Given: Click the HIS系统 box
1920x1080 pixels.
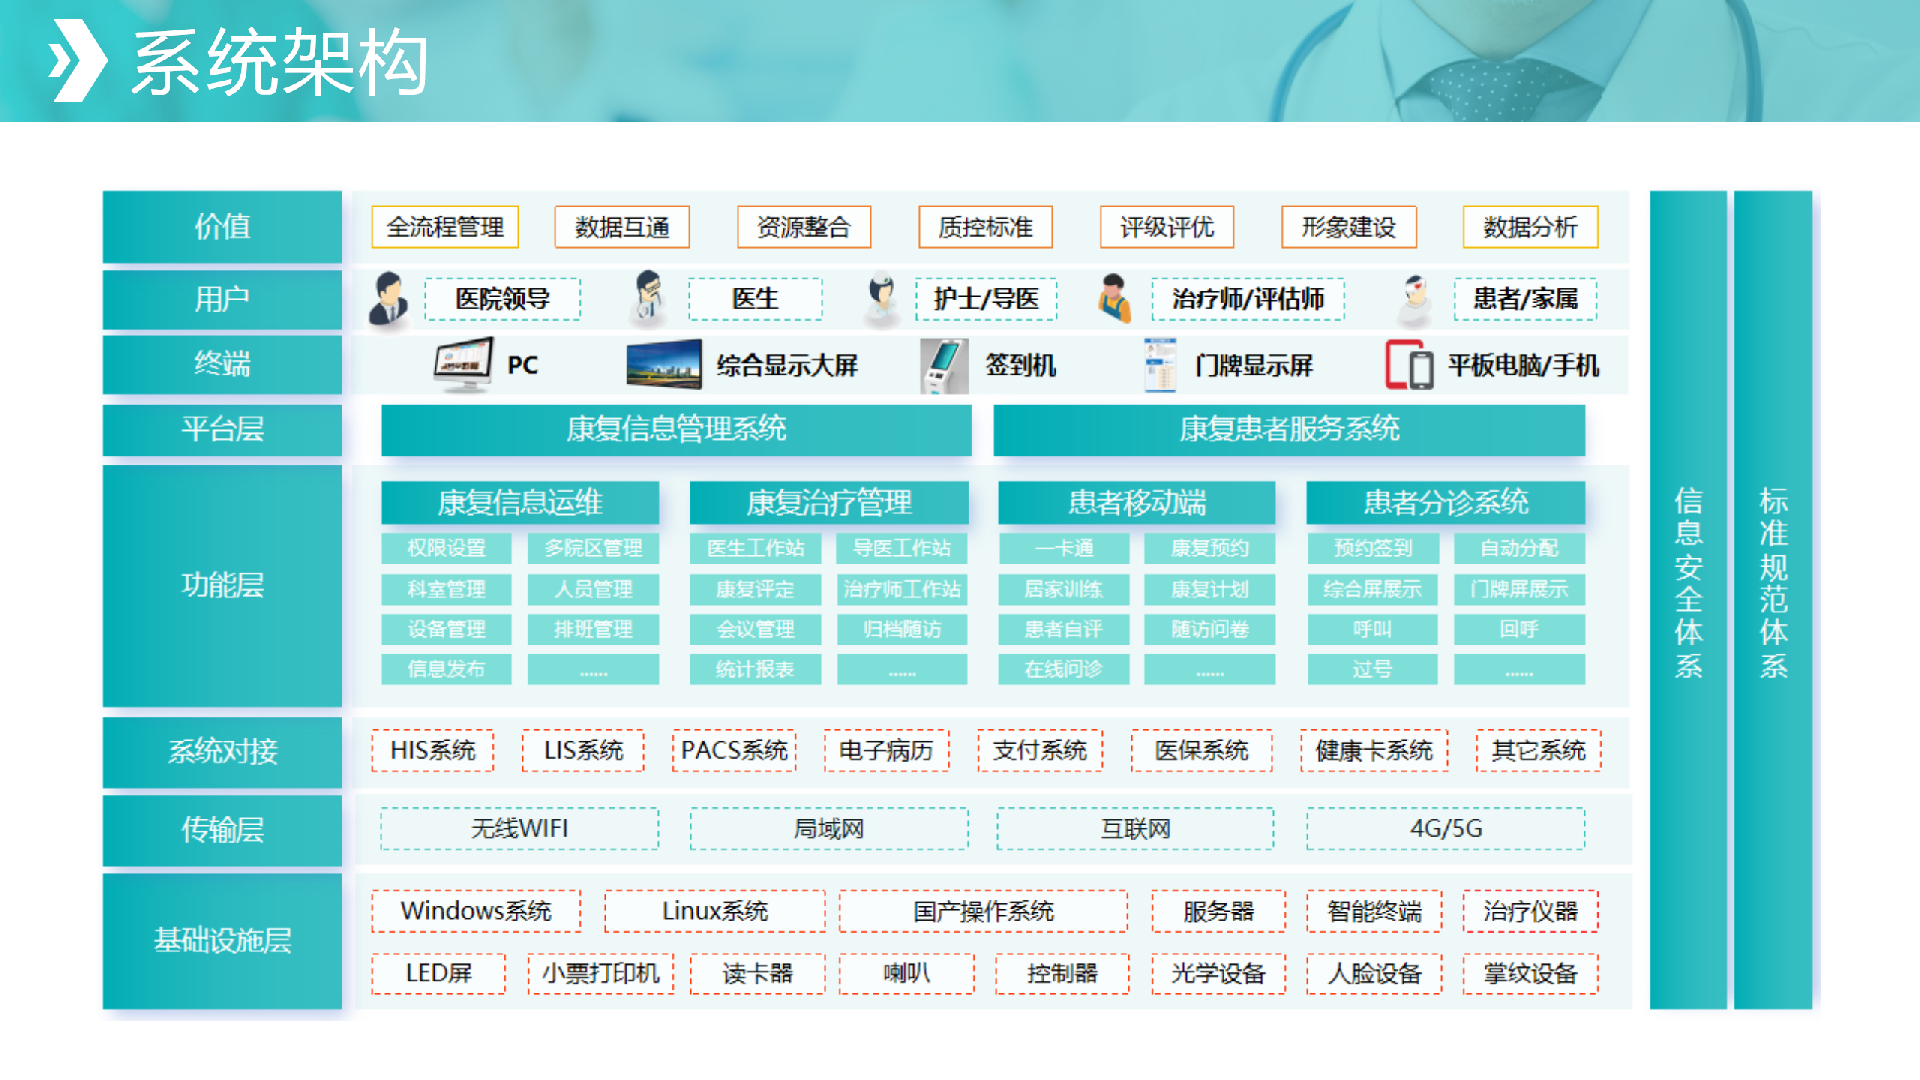Looking at the screenshot, I should [433, 751].
